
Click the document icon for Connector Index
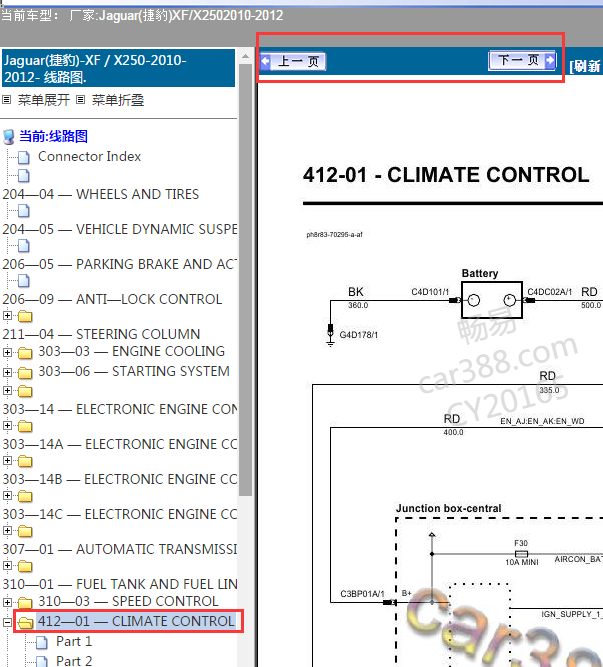(x=24, y=157)
